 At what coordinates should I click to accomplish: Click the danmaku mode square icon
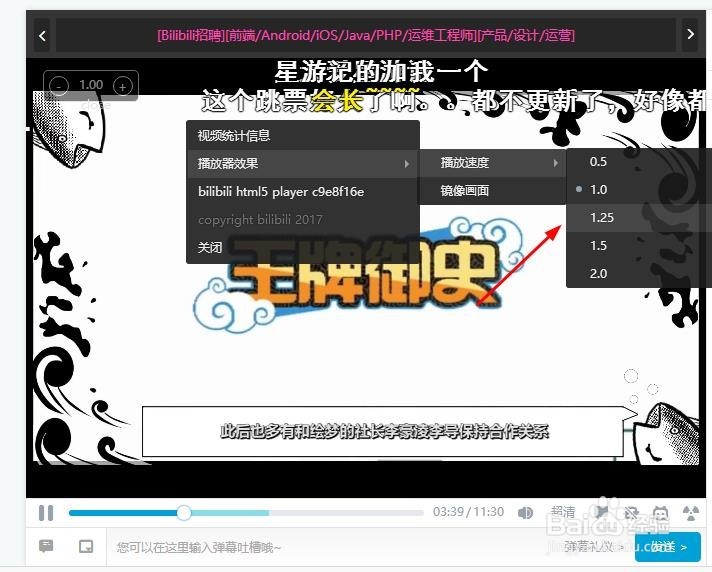tap(86, 546)
